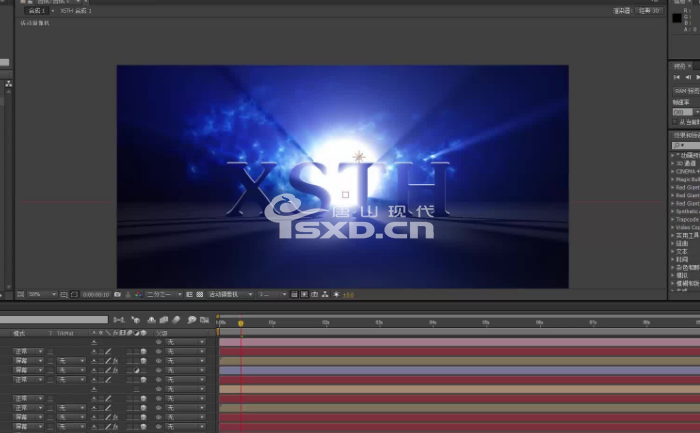The height and width of the screenshot is (433, 700).
Task: Open the Graph Editor icon
Action: [x=204, y=320]
